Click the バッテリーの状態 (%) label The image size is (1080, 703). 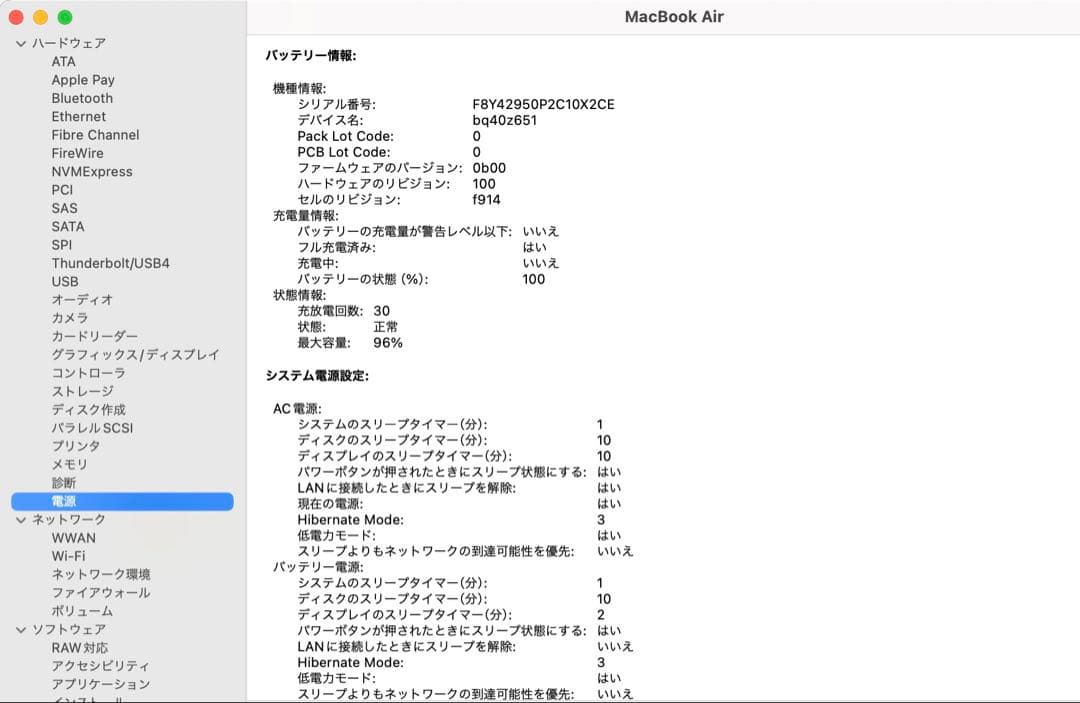click(362, 280)
